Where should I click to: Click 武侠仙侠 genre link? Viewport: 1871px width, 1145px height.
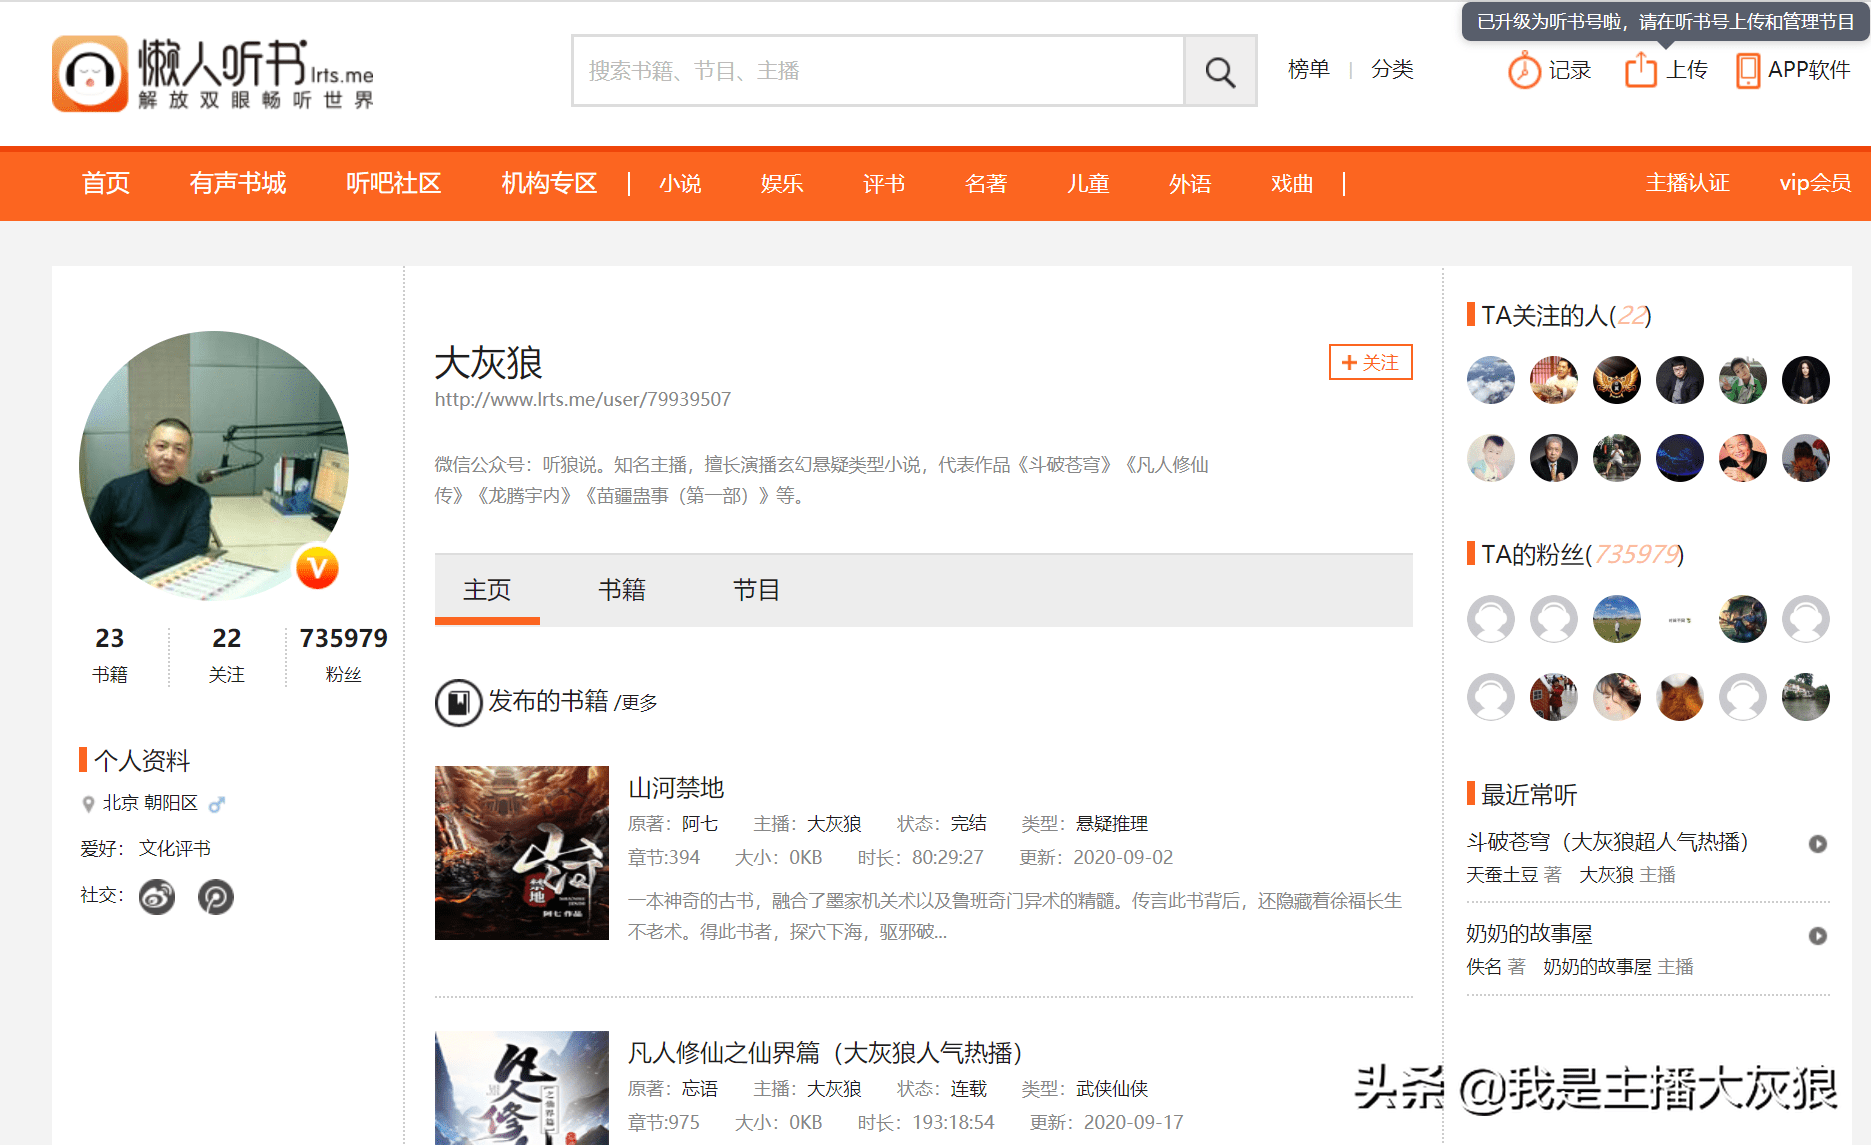(x=1112, y=1089)
